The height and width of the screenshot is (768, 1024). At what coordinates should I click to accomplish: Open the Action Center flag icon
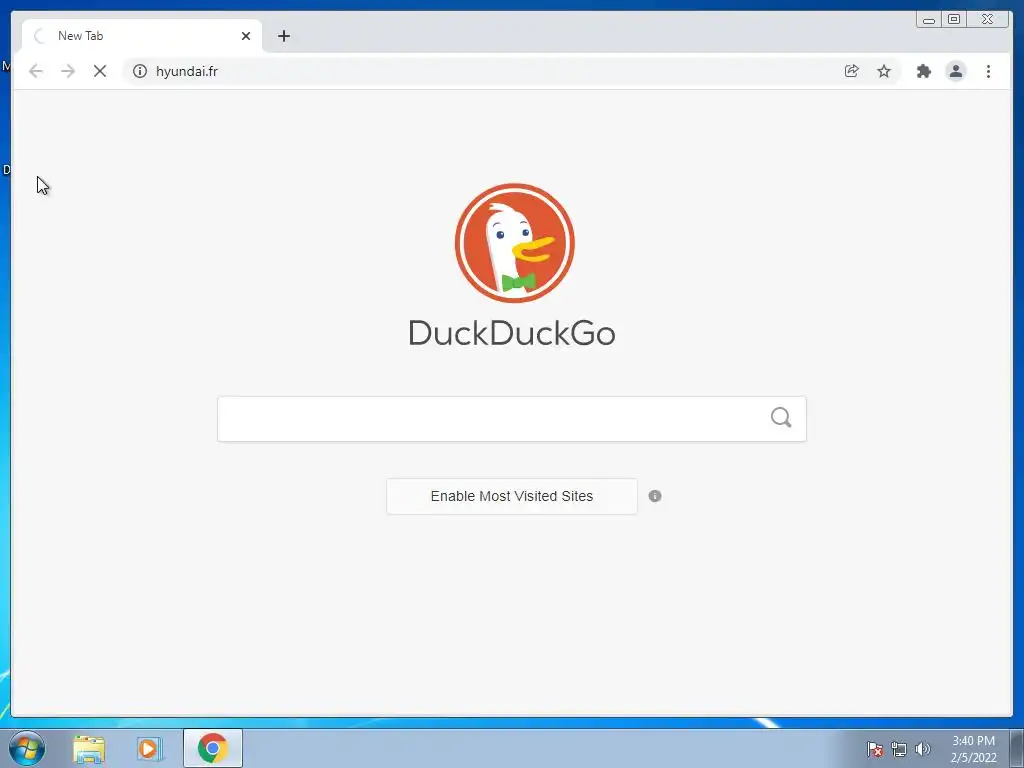point(875,749)
